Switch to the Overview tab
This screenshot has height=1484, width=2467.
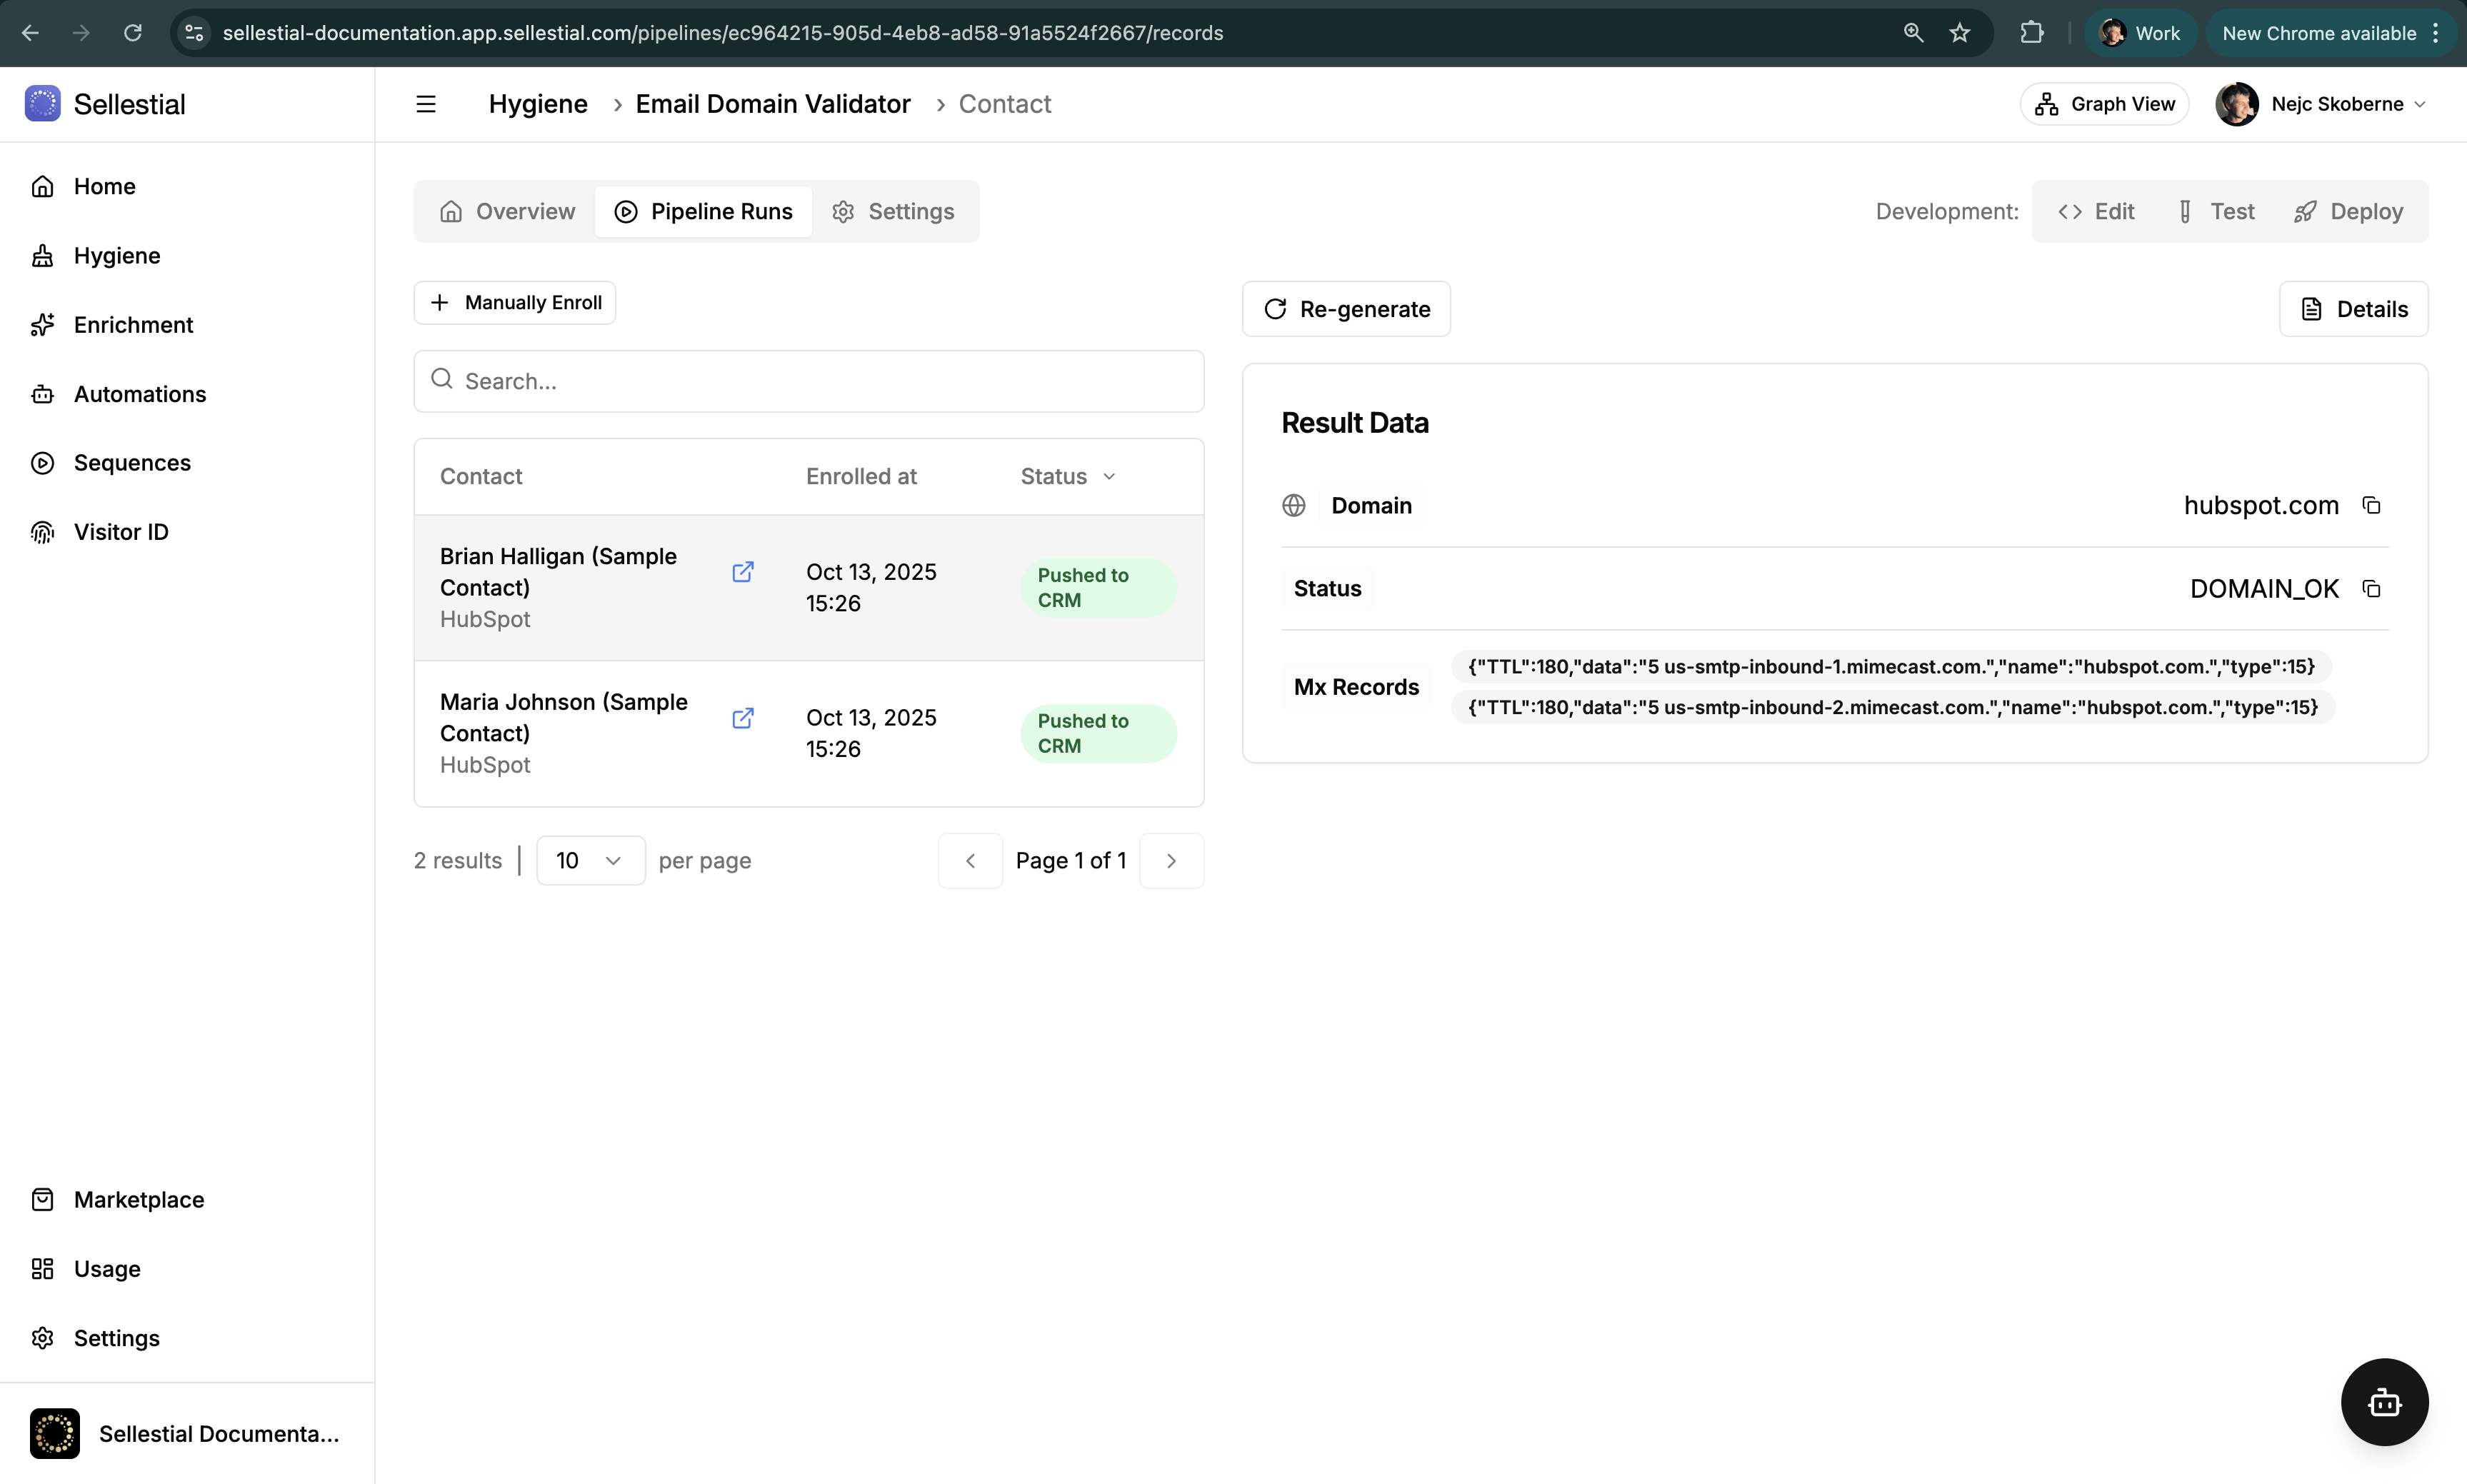pyautogui.click(x=508, y=211)
